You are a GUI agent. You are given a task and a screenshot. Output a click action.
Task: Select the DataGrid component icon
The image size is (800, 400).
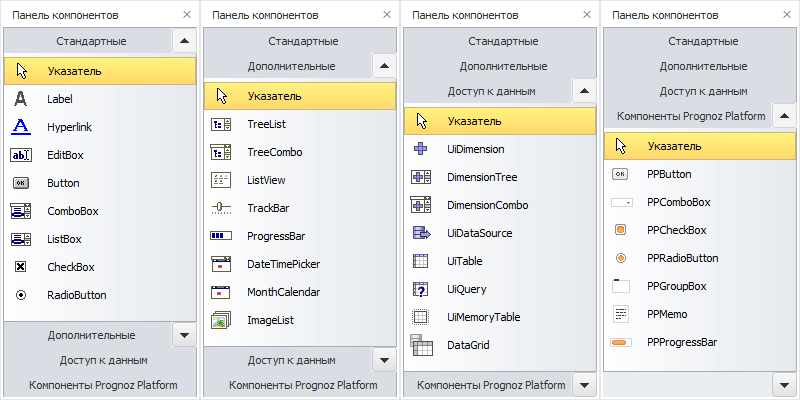pos(421,345)
